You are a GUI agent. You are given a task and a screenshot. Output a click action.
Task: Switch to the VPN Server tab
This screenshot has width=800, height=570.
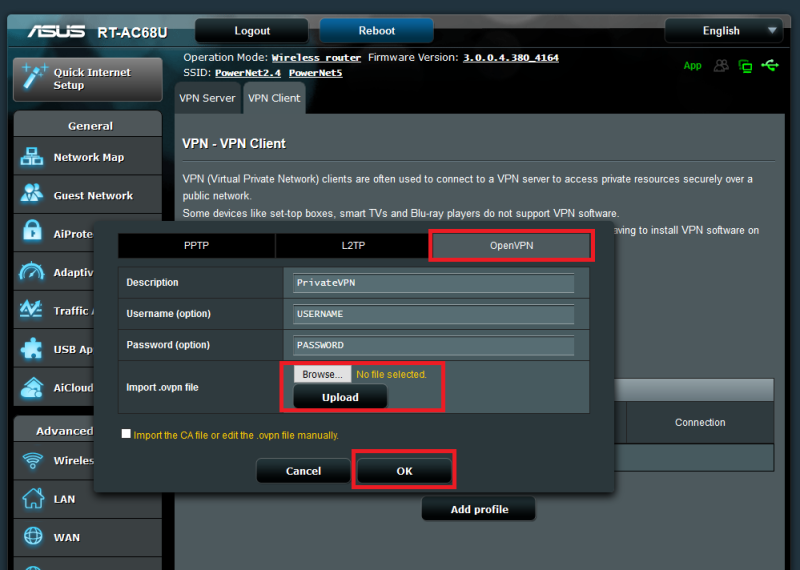tap(207, 98)
